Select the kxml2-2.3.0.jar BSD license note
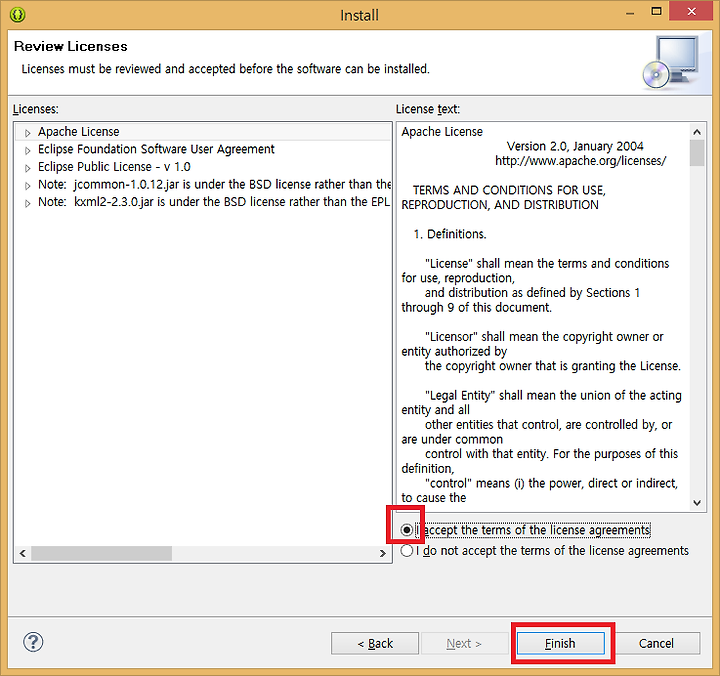Viewport: 720px width, 676px height. 214,202
